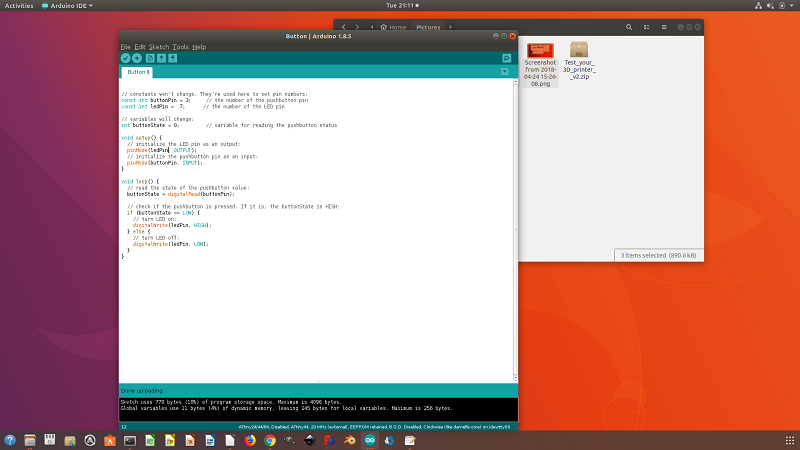This screenshot has width=800, height=450.
Task: Open the Edit menu in Arduino
Action: [x=140, y=47]
